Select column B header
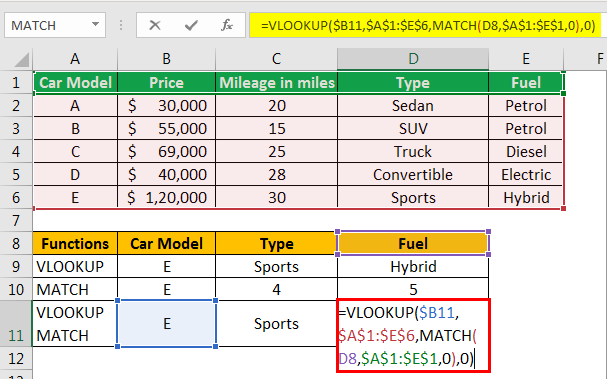The height and width of the screenshot is (379, 607). (x=166, y=59)
